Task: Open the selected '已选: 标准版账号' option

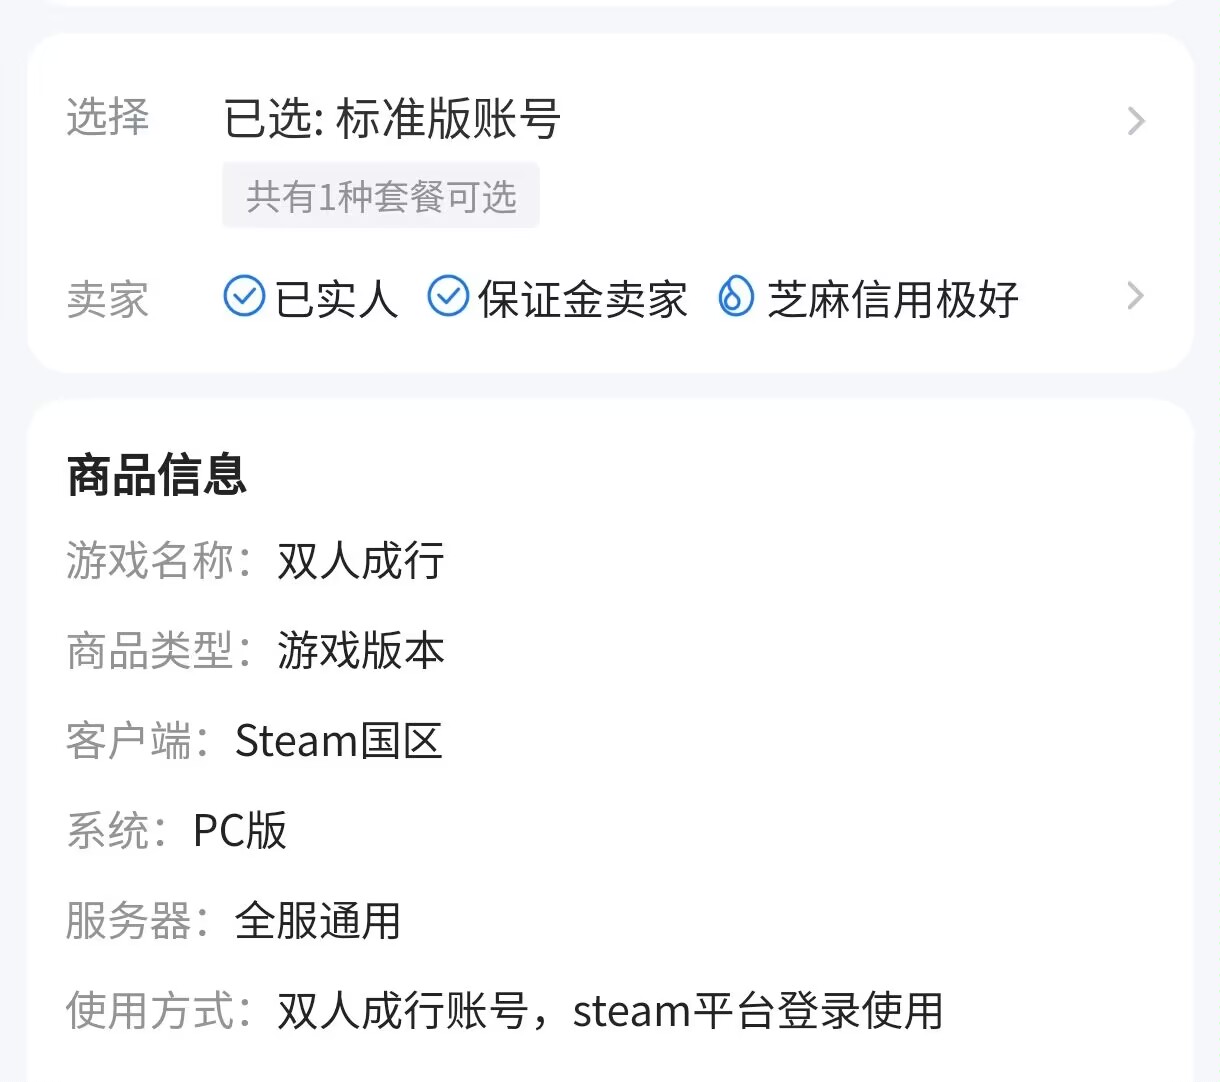Action: click(x=392, y=119)
